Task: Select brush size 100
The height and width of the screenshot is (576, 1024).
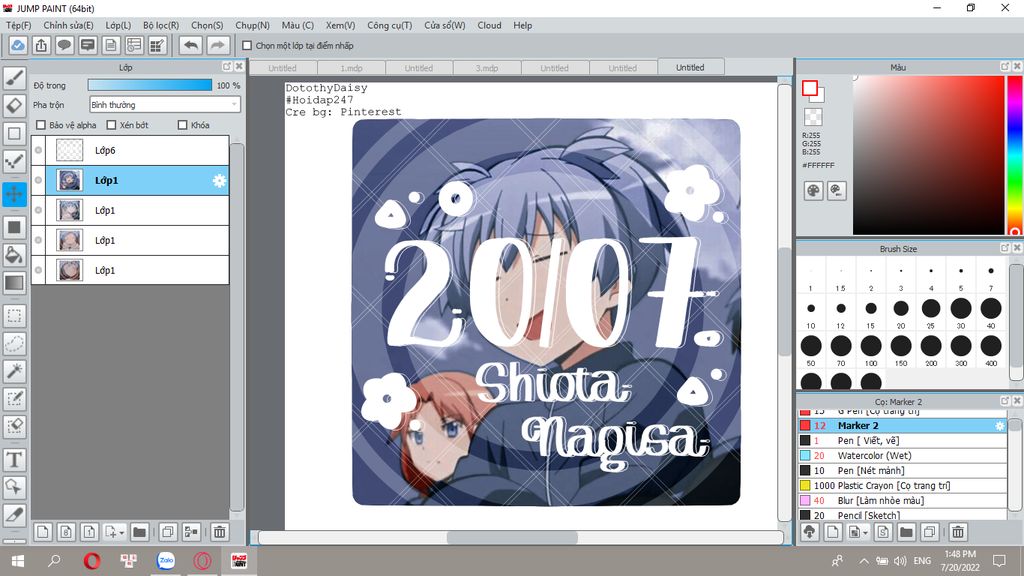Action: click(871, 350)
